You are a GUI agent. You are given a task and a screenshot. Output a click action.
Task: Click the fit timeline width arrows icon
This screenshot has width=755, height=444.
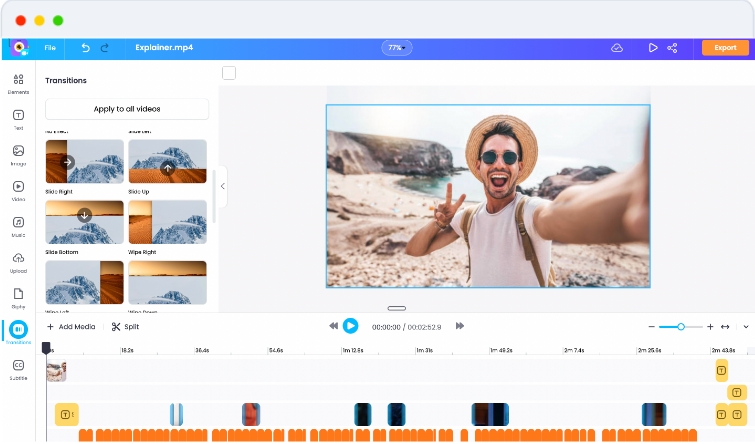[x=725, y=327]
